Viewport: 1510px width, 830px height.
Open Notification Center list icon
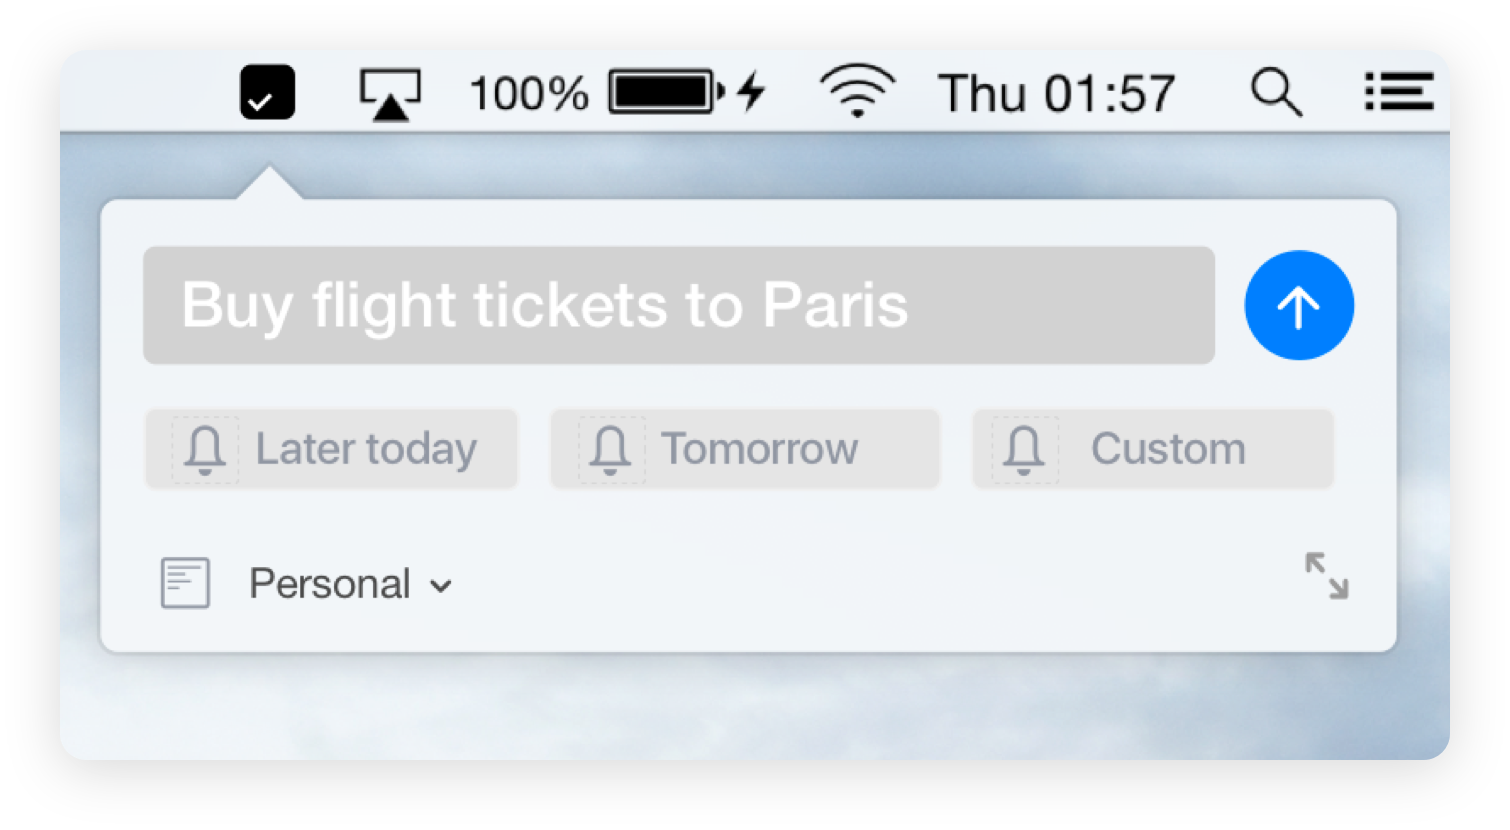[1399, 93]
